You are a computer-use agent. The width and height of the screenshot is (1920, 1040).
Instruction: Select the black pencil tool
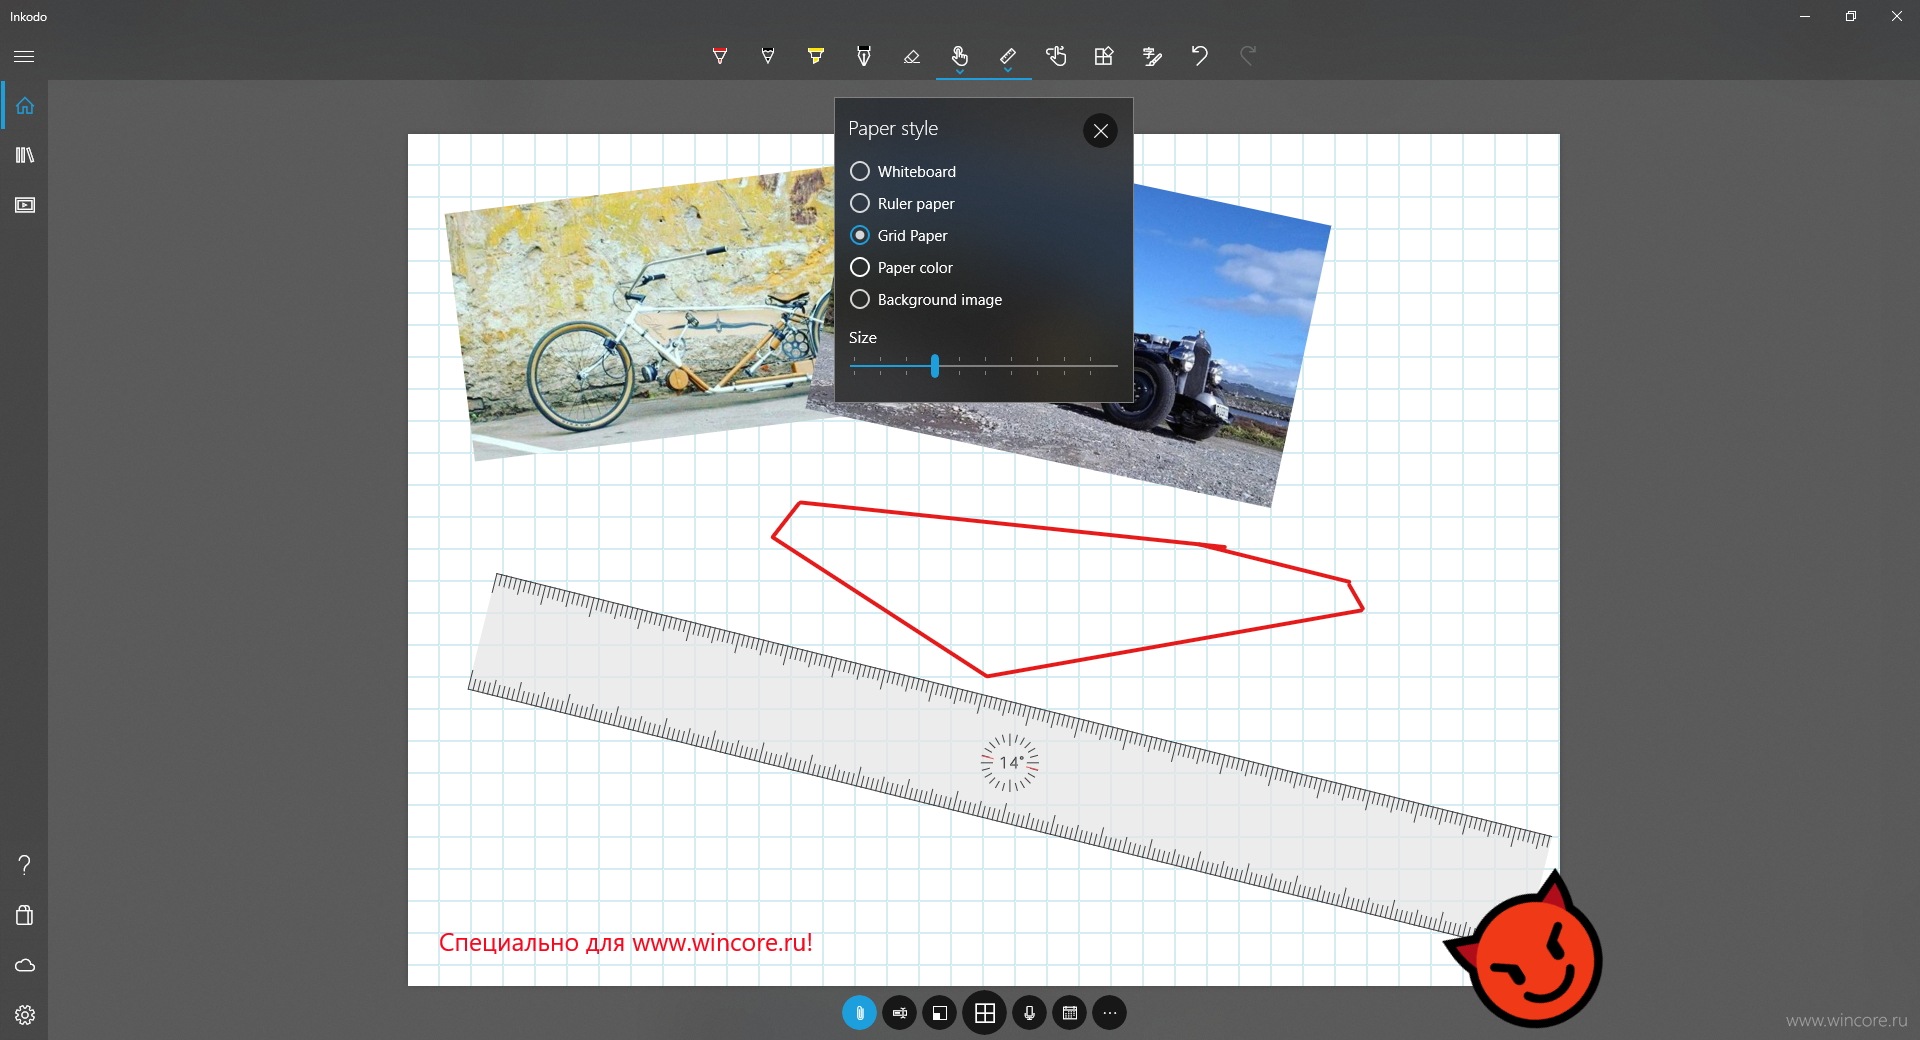point(767,56)
